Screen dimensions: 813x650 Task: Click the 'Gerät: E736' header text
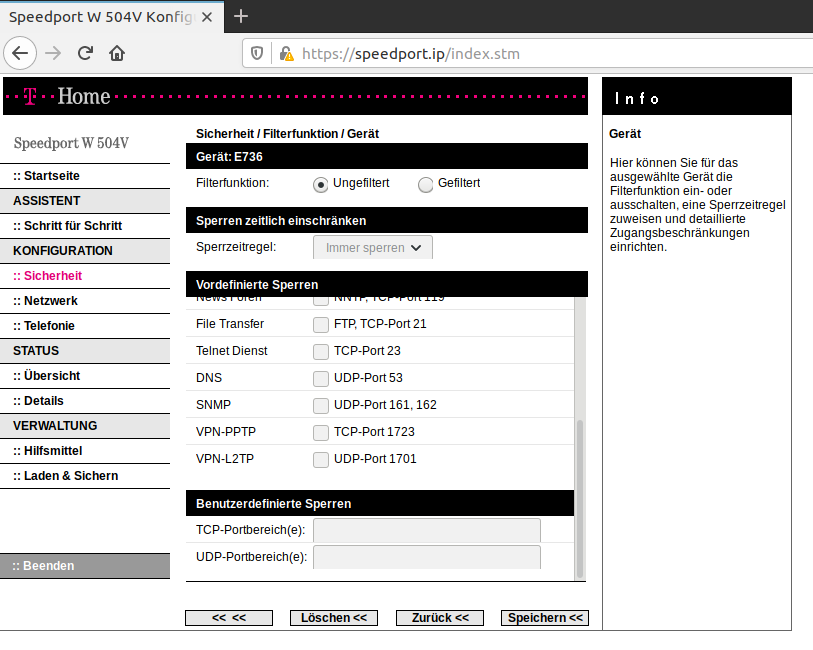coord(229,157)
